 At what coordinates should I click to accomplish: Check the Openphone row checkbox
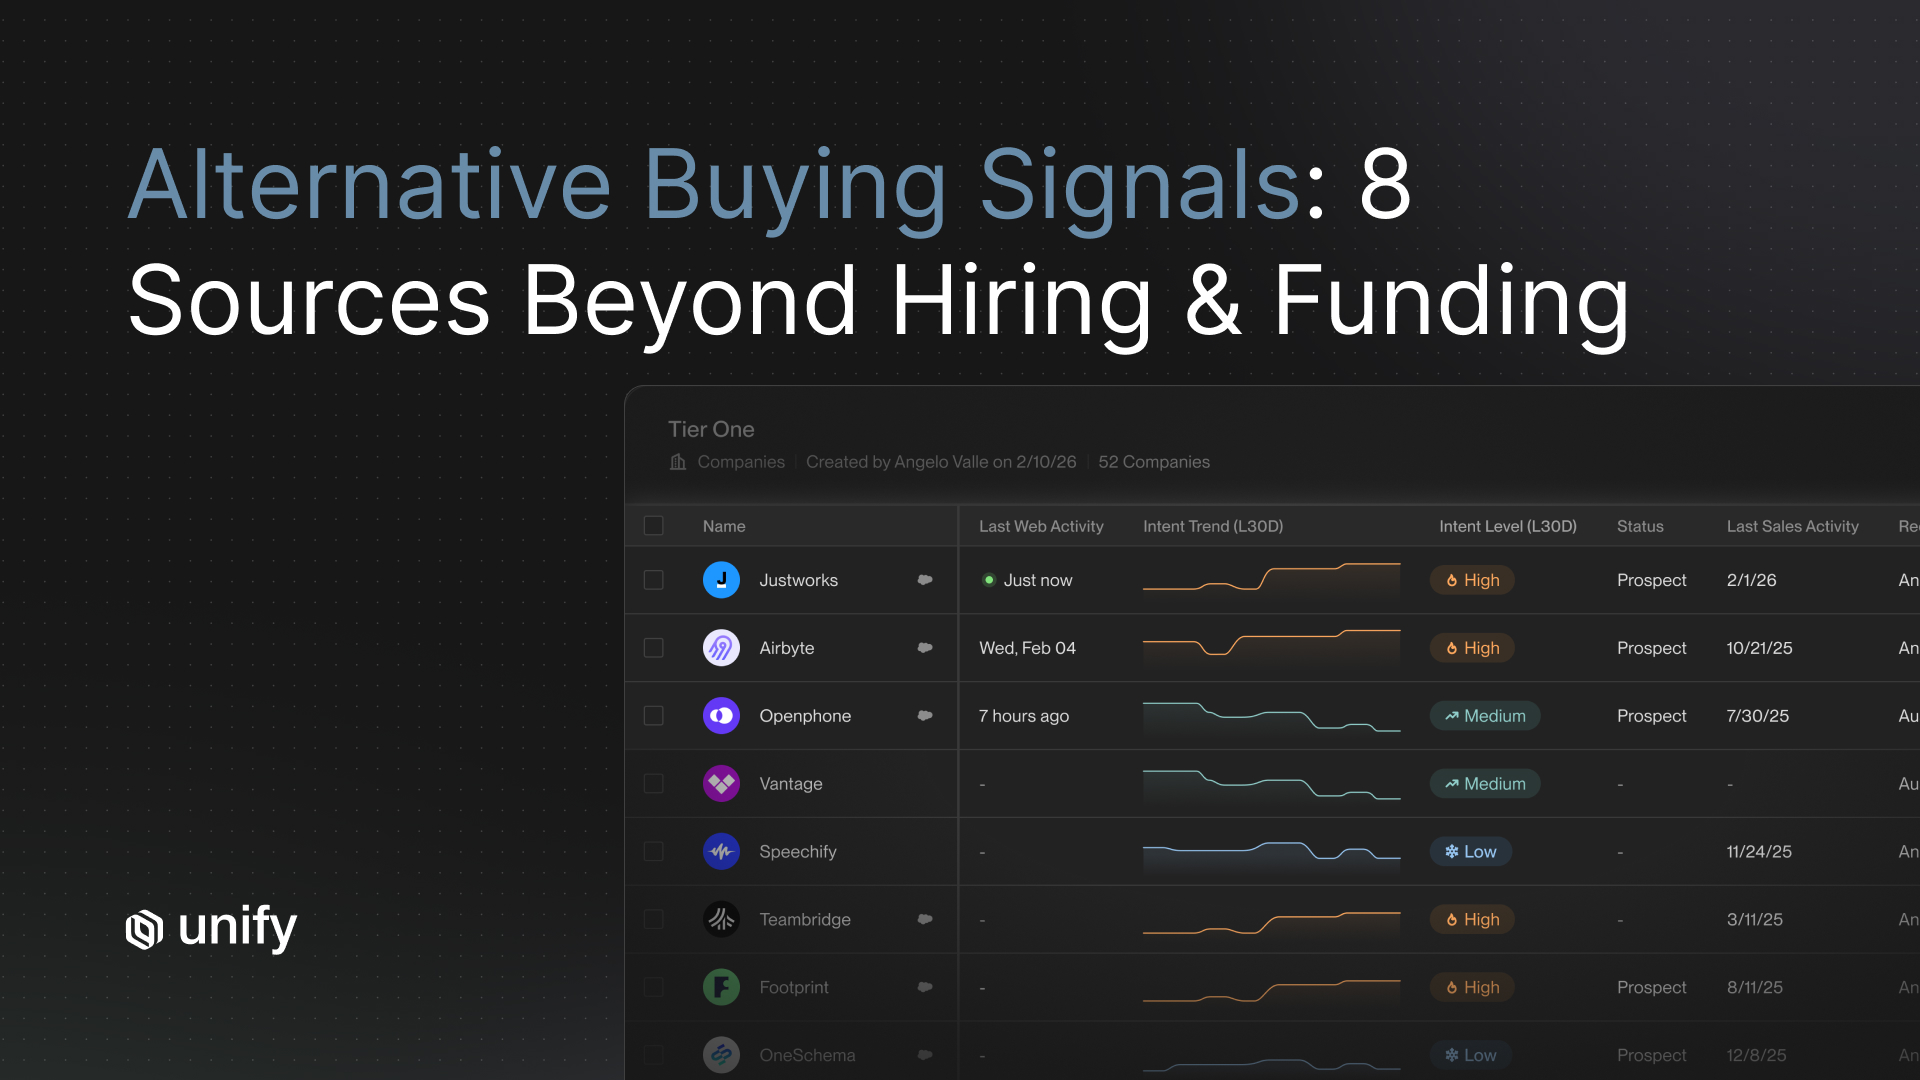(x=654, y=716)
